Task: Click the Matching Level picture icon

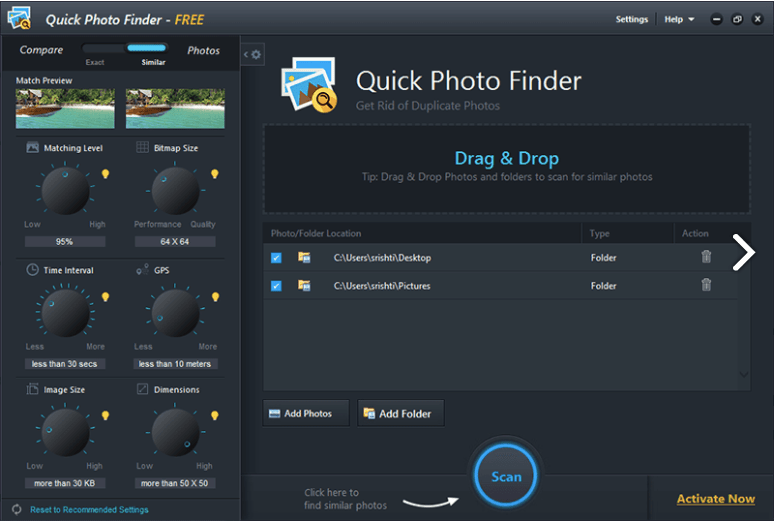Action: tap(33, 147)
